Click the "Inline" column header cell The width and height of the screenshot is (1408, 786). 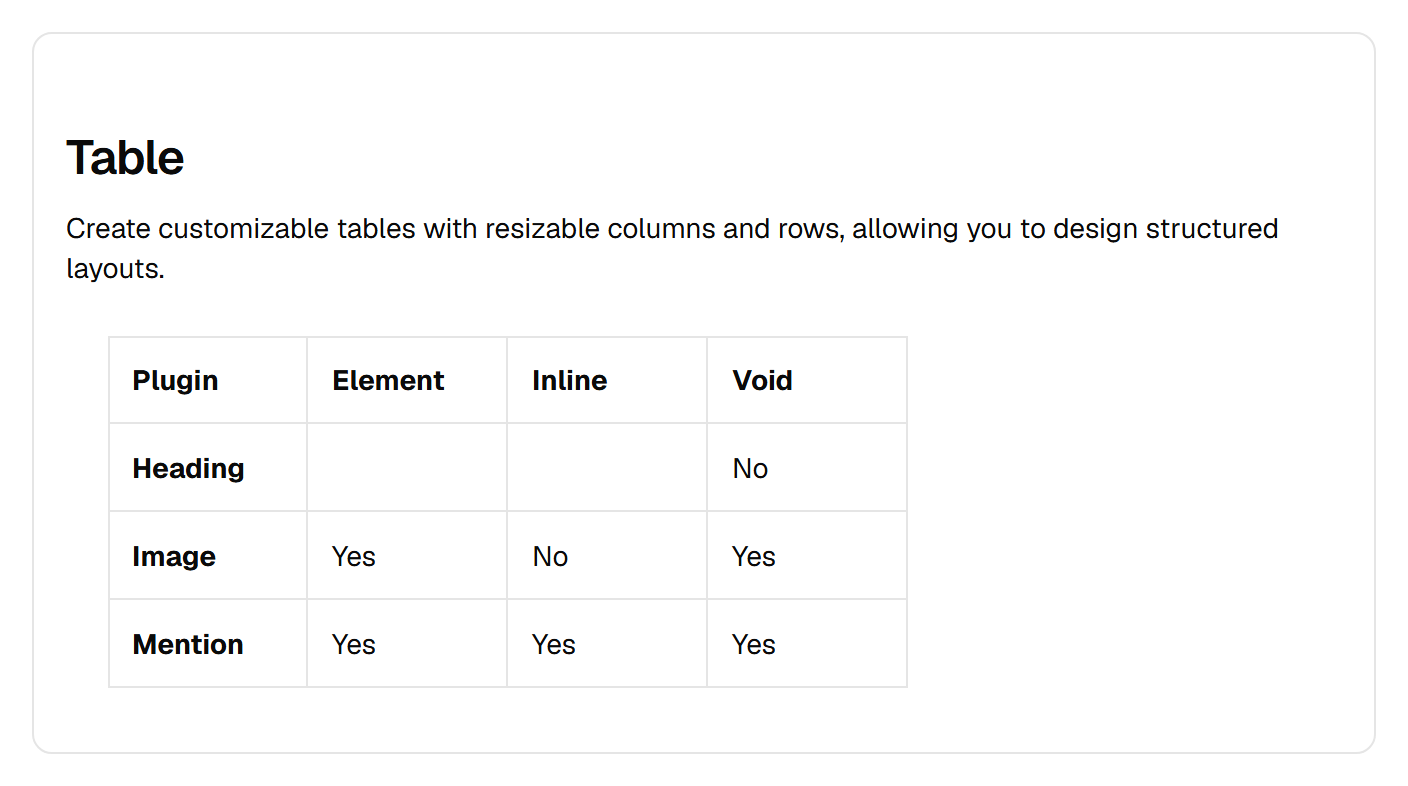point(607,380)
